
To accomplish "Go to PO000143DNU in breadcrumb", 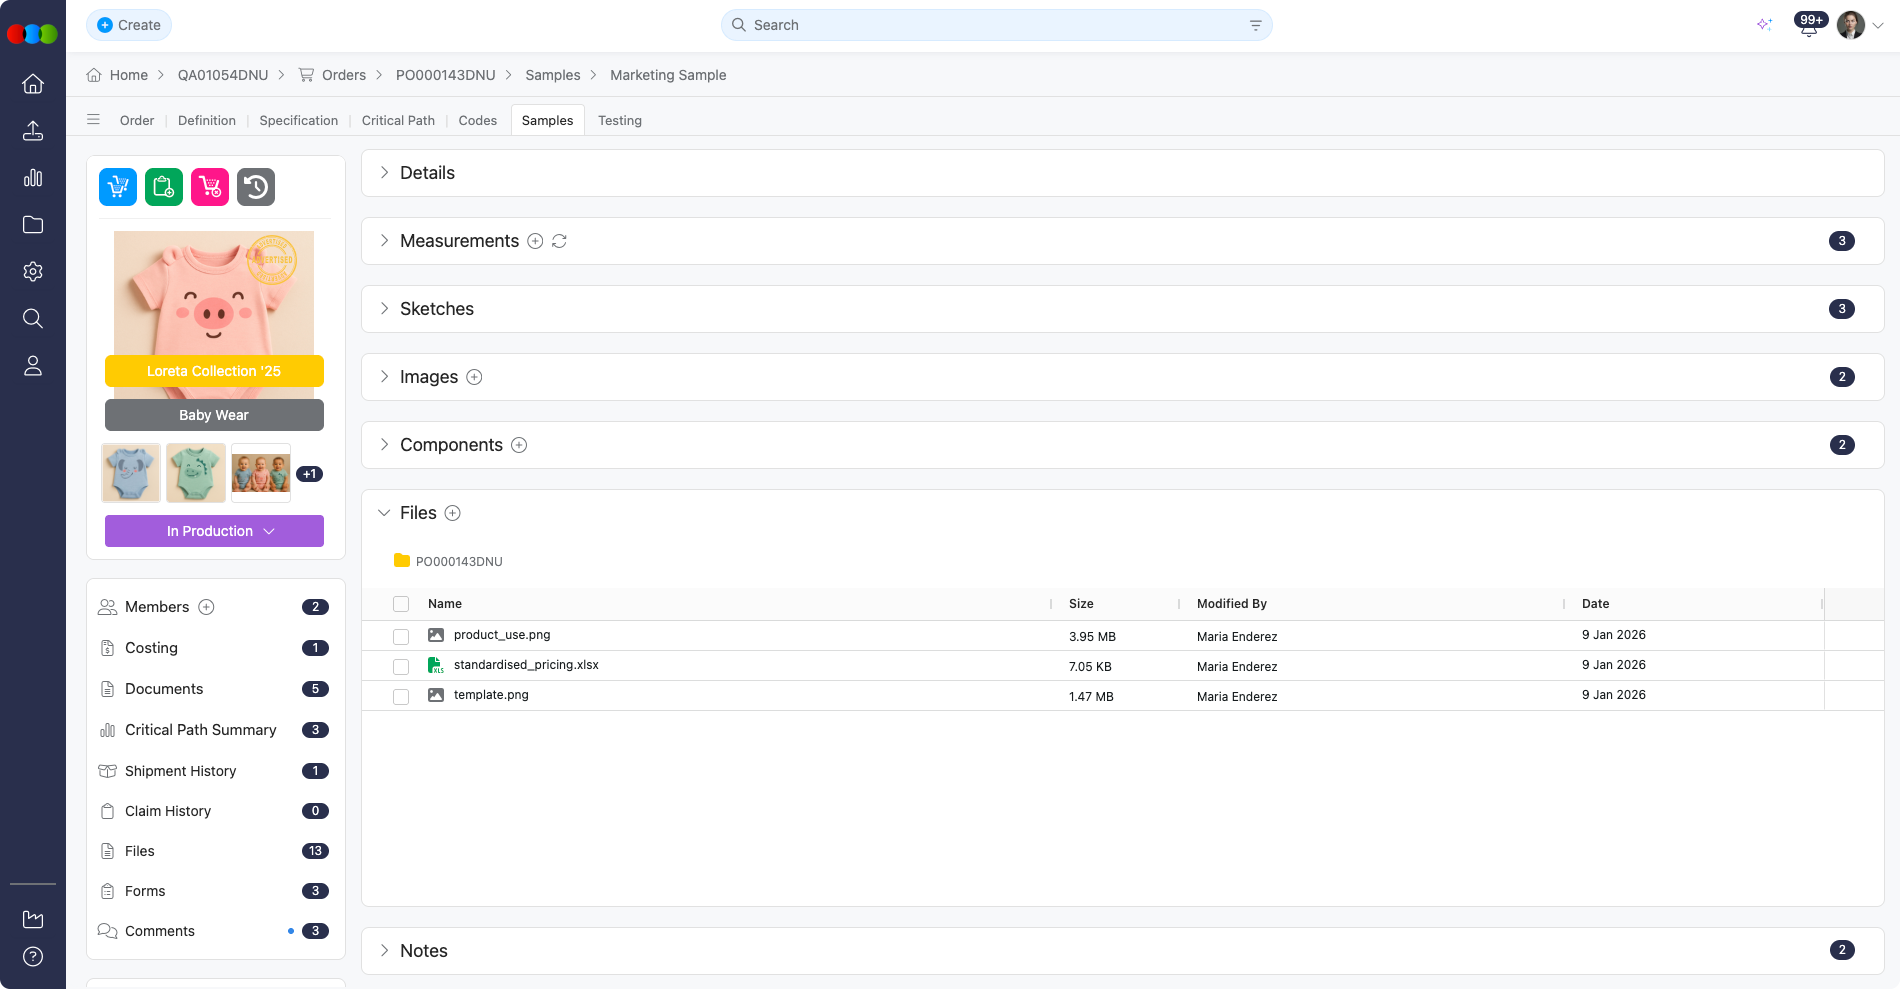I will [x=445, y=75].
